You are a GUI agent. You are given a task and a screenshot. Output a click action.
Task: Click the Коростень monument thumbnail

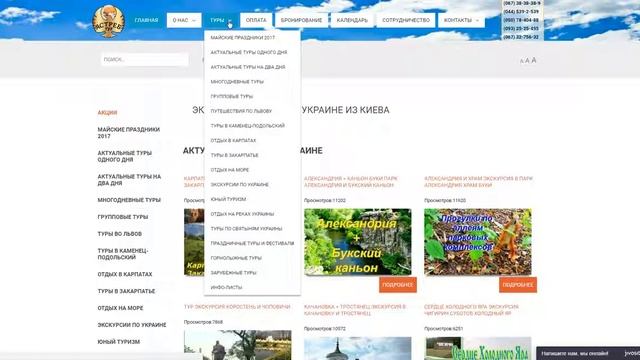(x=238, y=345)
